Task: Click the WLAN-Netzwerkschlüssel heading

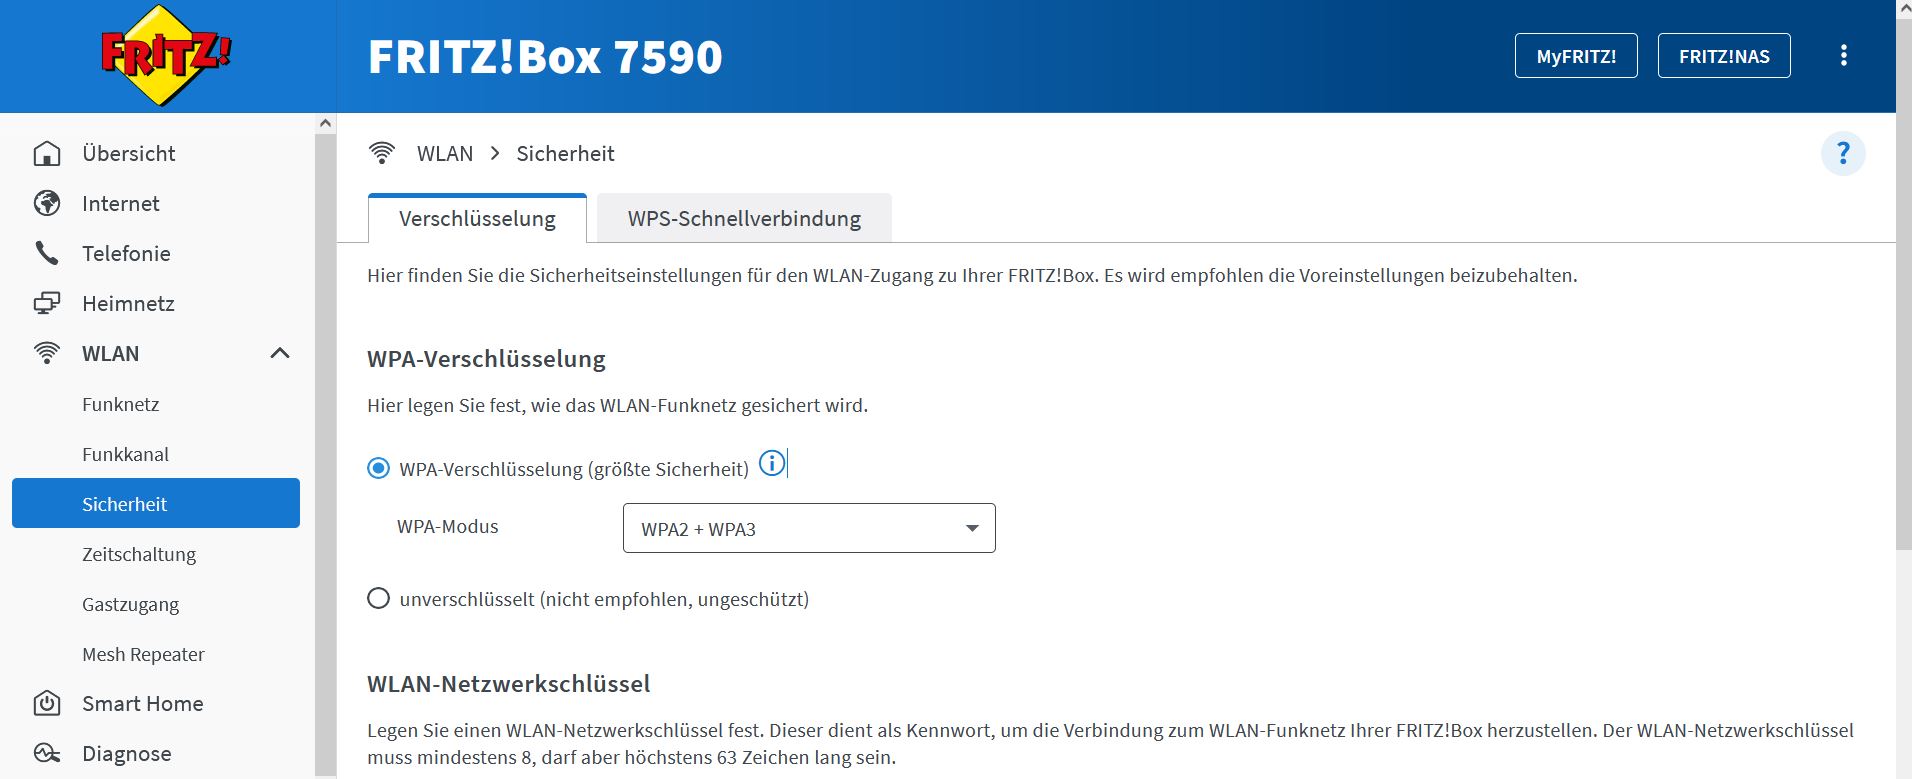Action: 508,684
